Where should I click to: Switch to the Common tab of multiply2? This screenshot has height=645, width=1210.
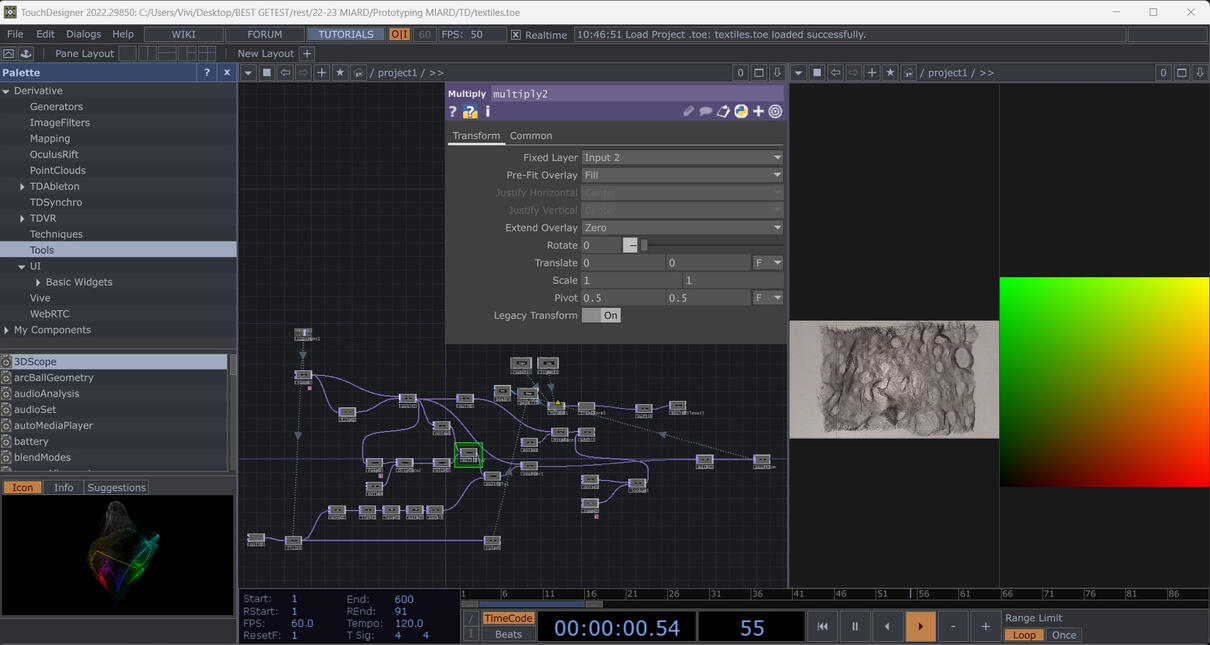click(x=530, y=136)
